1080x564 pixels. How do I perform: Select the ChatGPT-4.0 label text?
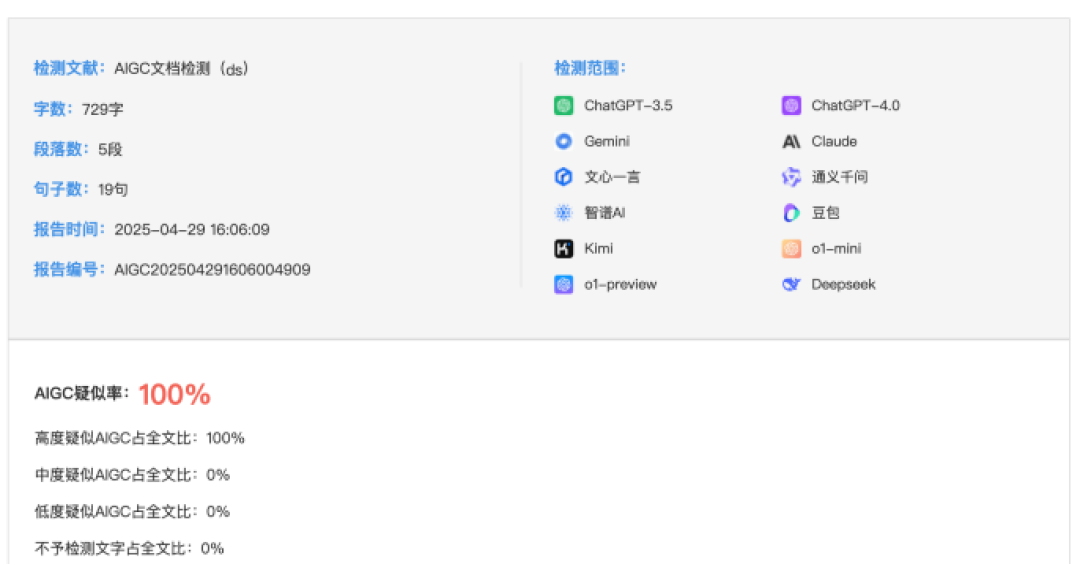tap(855, 105)
